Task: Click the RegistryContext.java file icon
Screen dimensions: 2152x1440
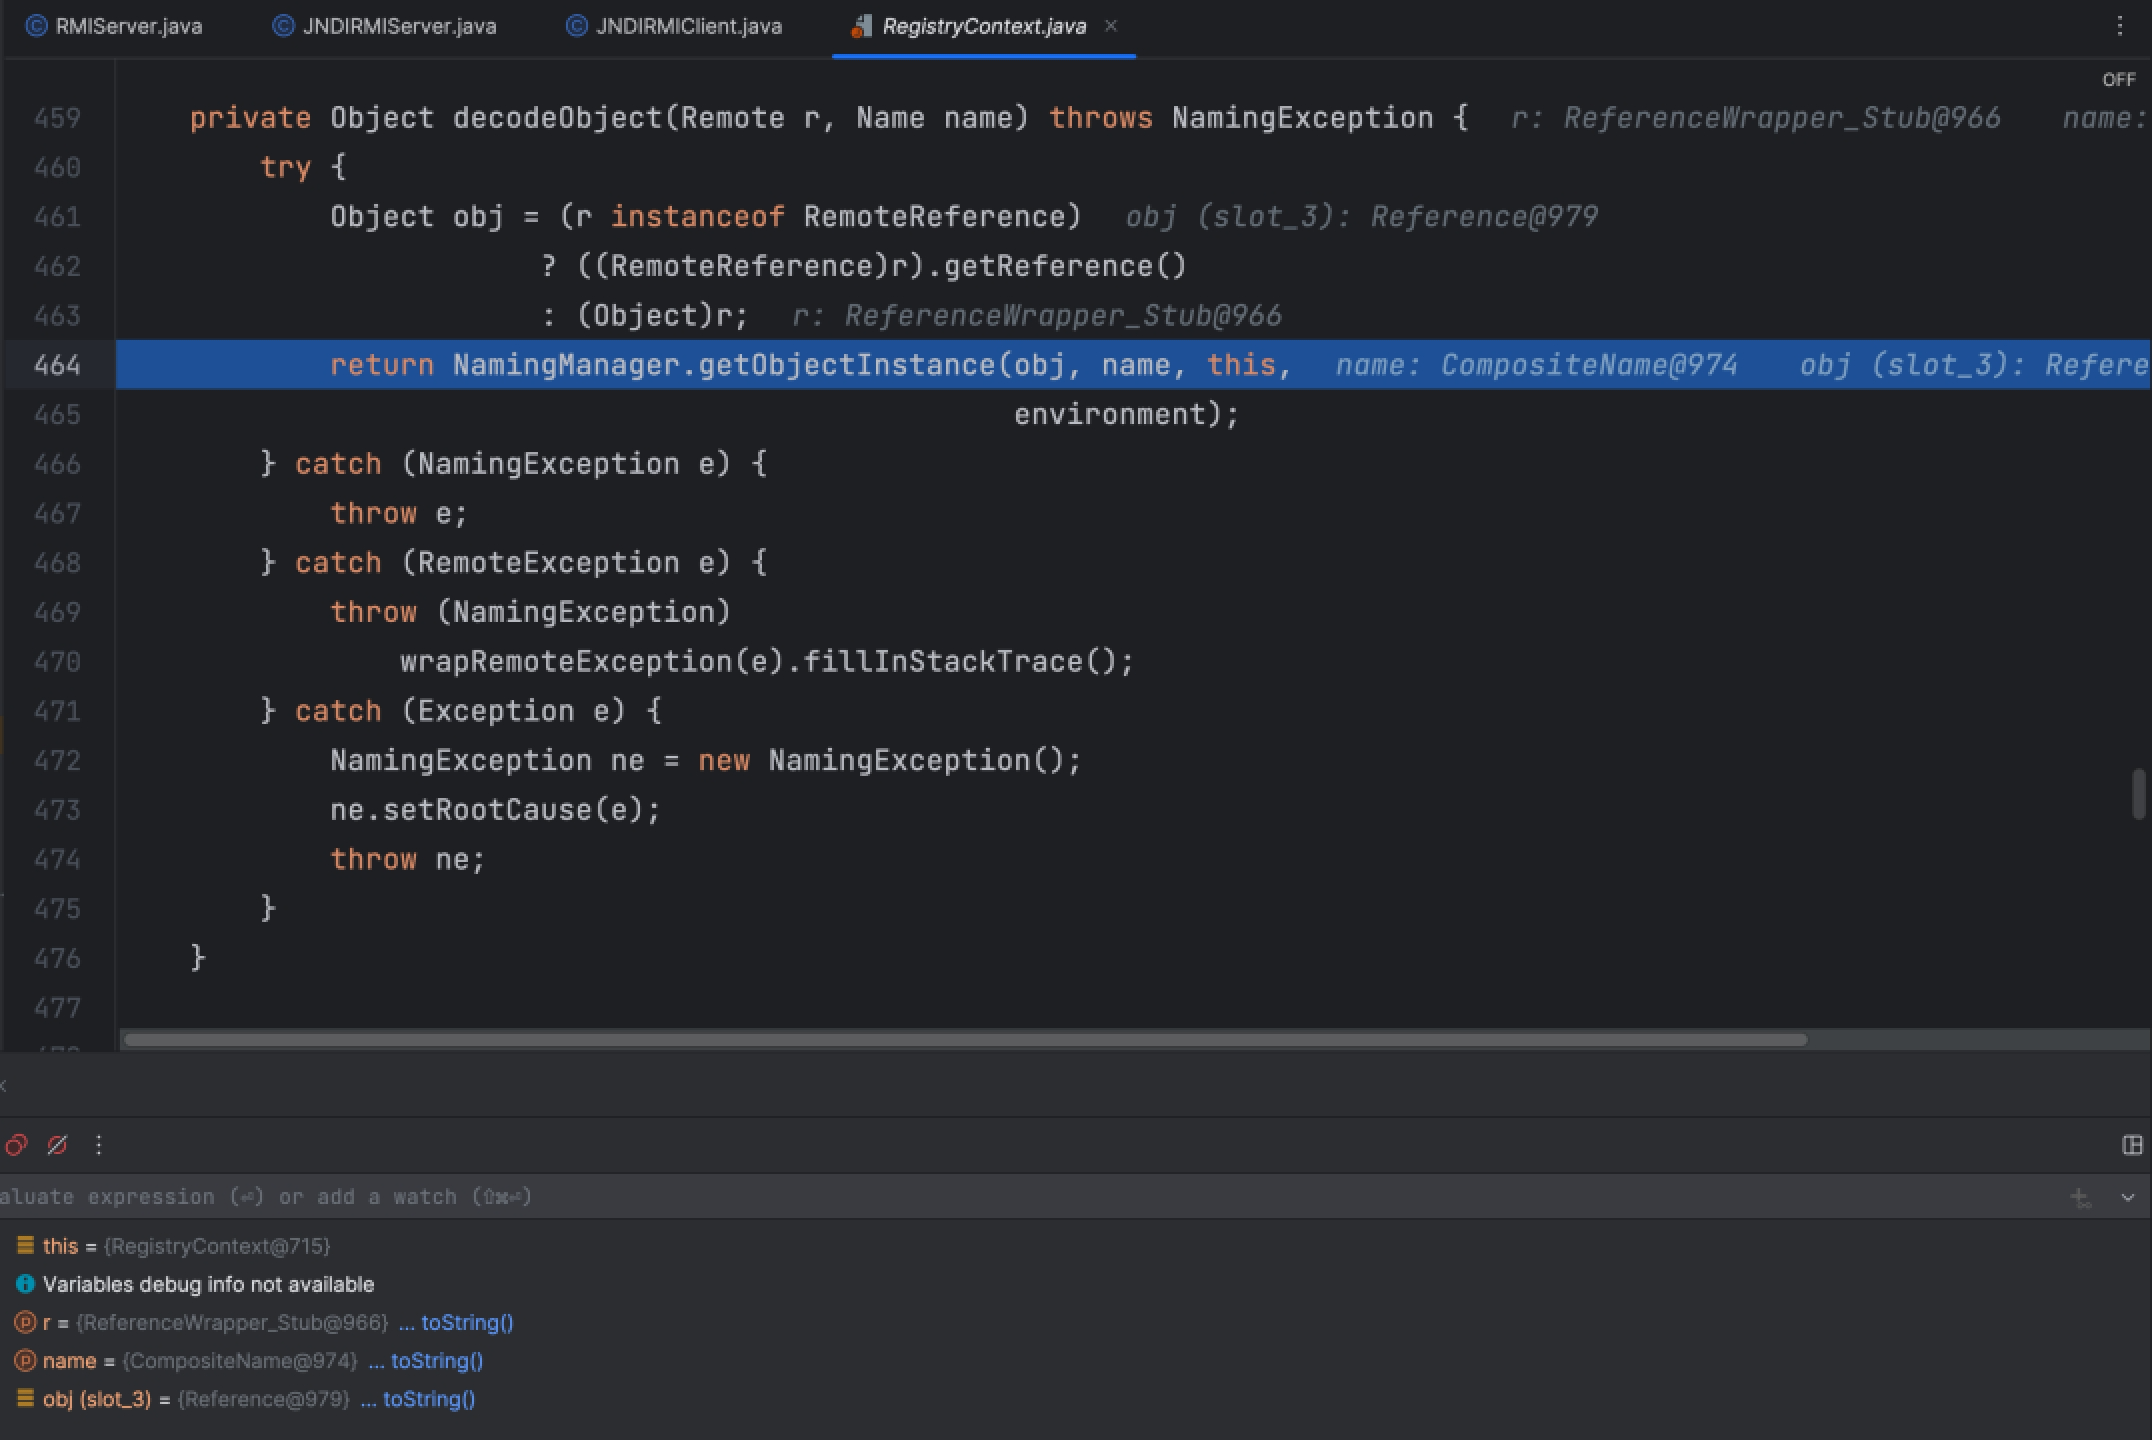Action: point(860,26)
